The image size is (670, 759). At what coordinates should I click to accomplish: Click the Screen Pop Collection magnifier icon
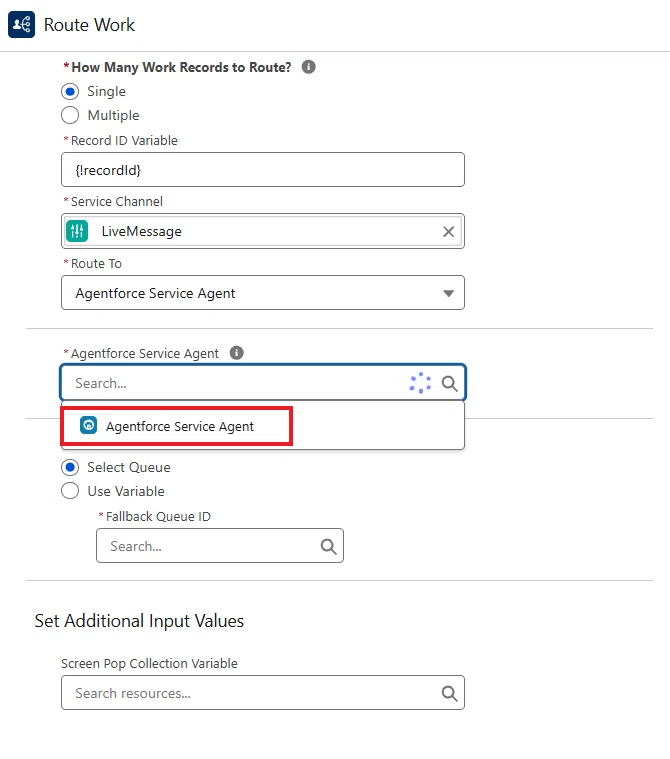coord(449,693)
